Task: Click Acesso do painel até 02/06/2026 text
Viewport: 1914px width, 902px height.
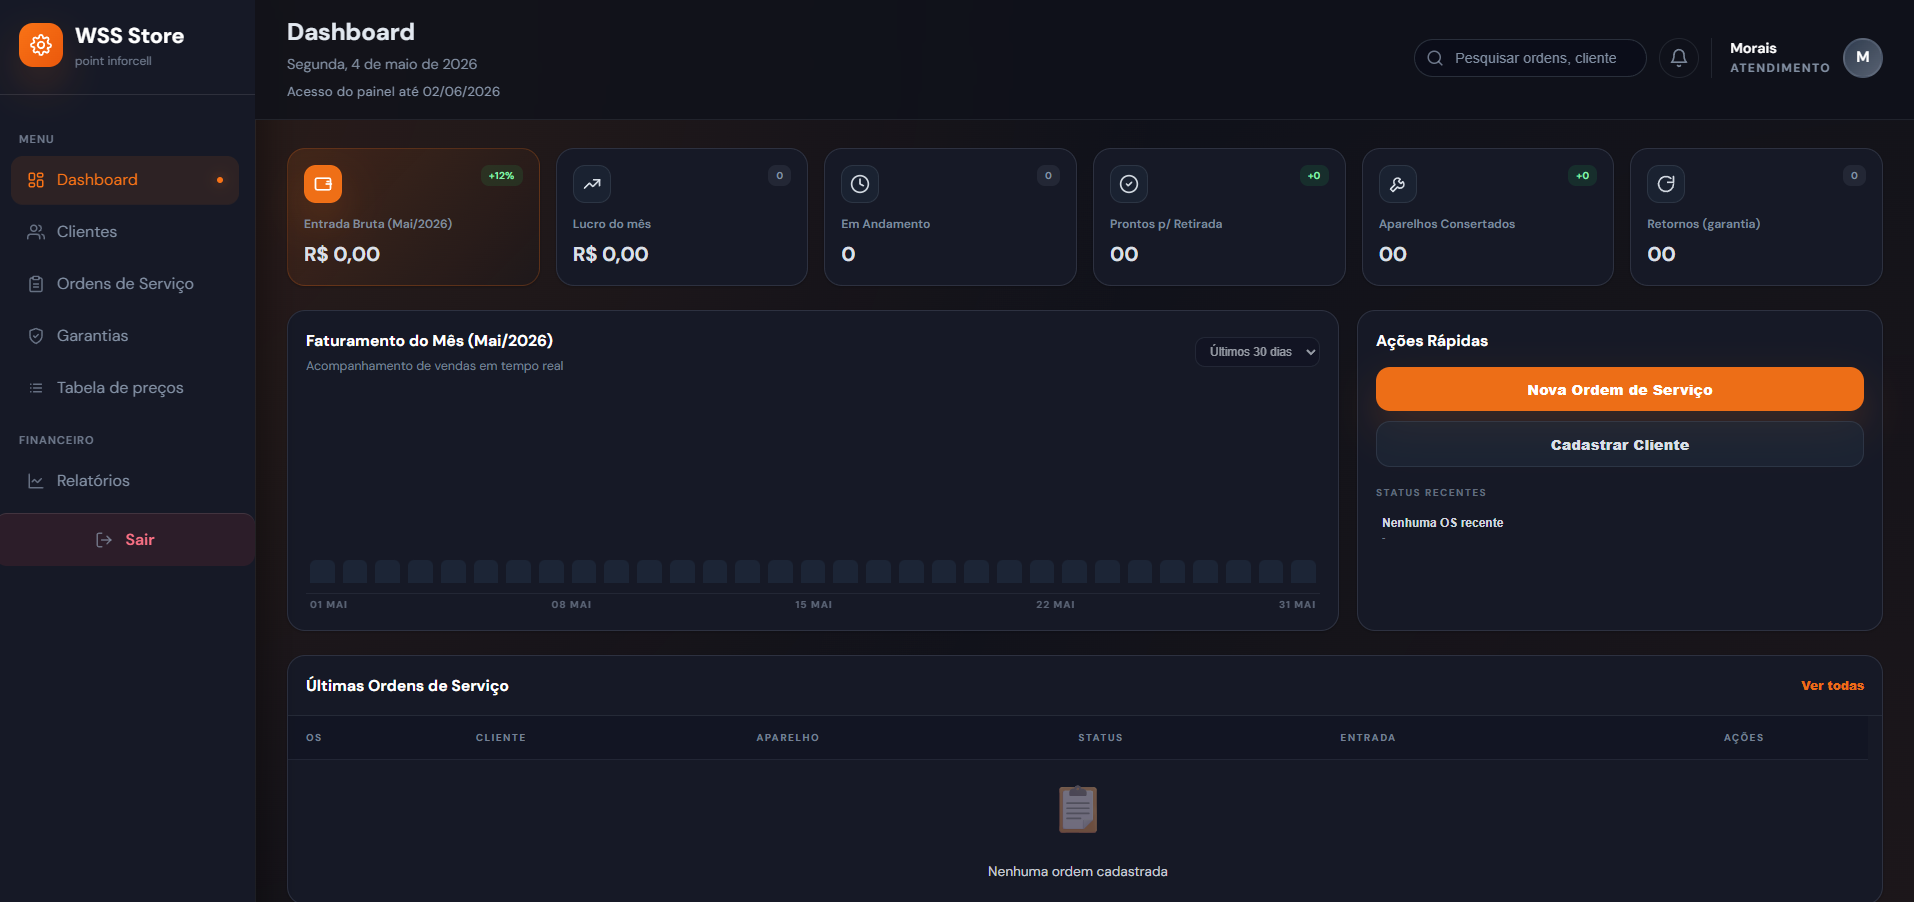Action: [x=393, y=92]
